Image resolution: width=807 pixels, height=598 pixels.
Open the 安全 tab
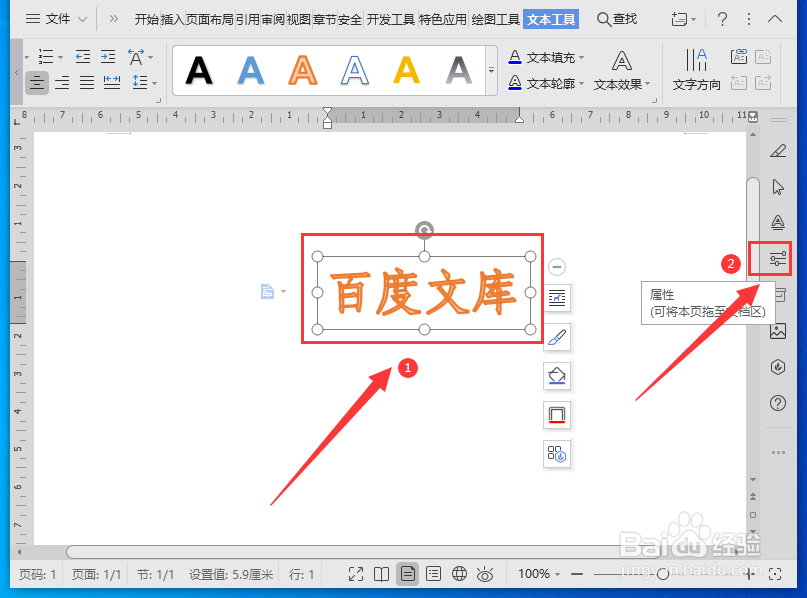pos(350,20)
